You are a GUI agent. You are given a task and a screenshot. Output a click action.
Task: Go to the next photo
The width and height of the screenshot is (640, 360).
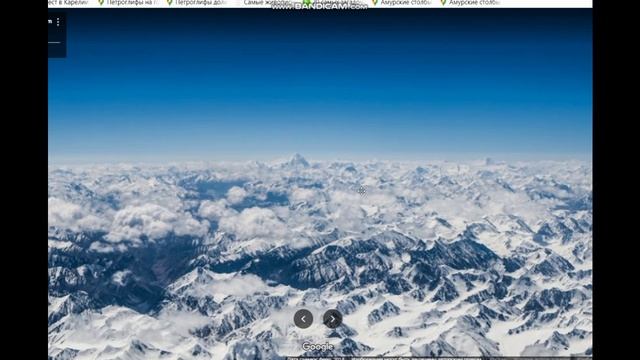point(333,319)
